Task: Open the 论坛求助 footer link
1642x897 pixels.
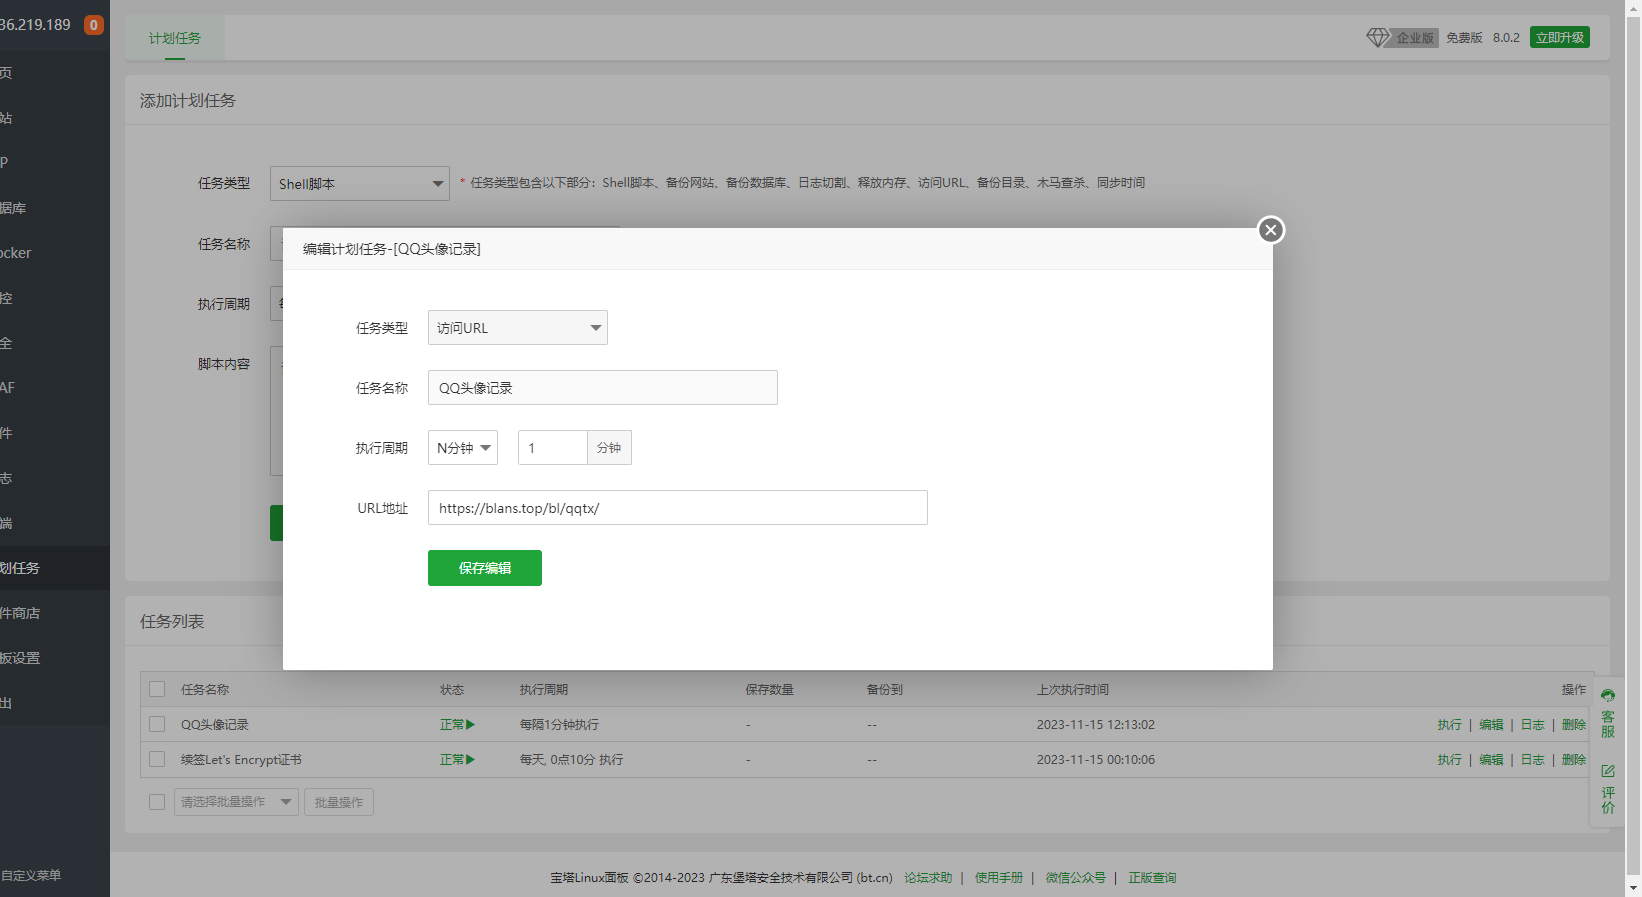Action: (x=927, y=878)
